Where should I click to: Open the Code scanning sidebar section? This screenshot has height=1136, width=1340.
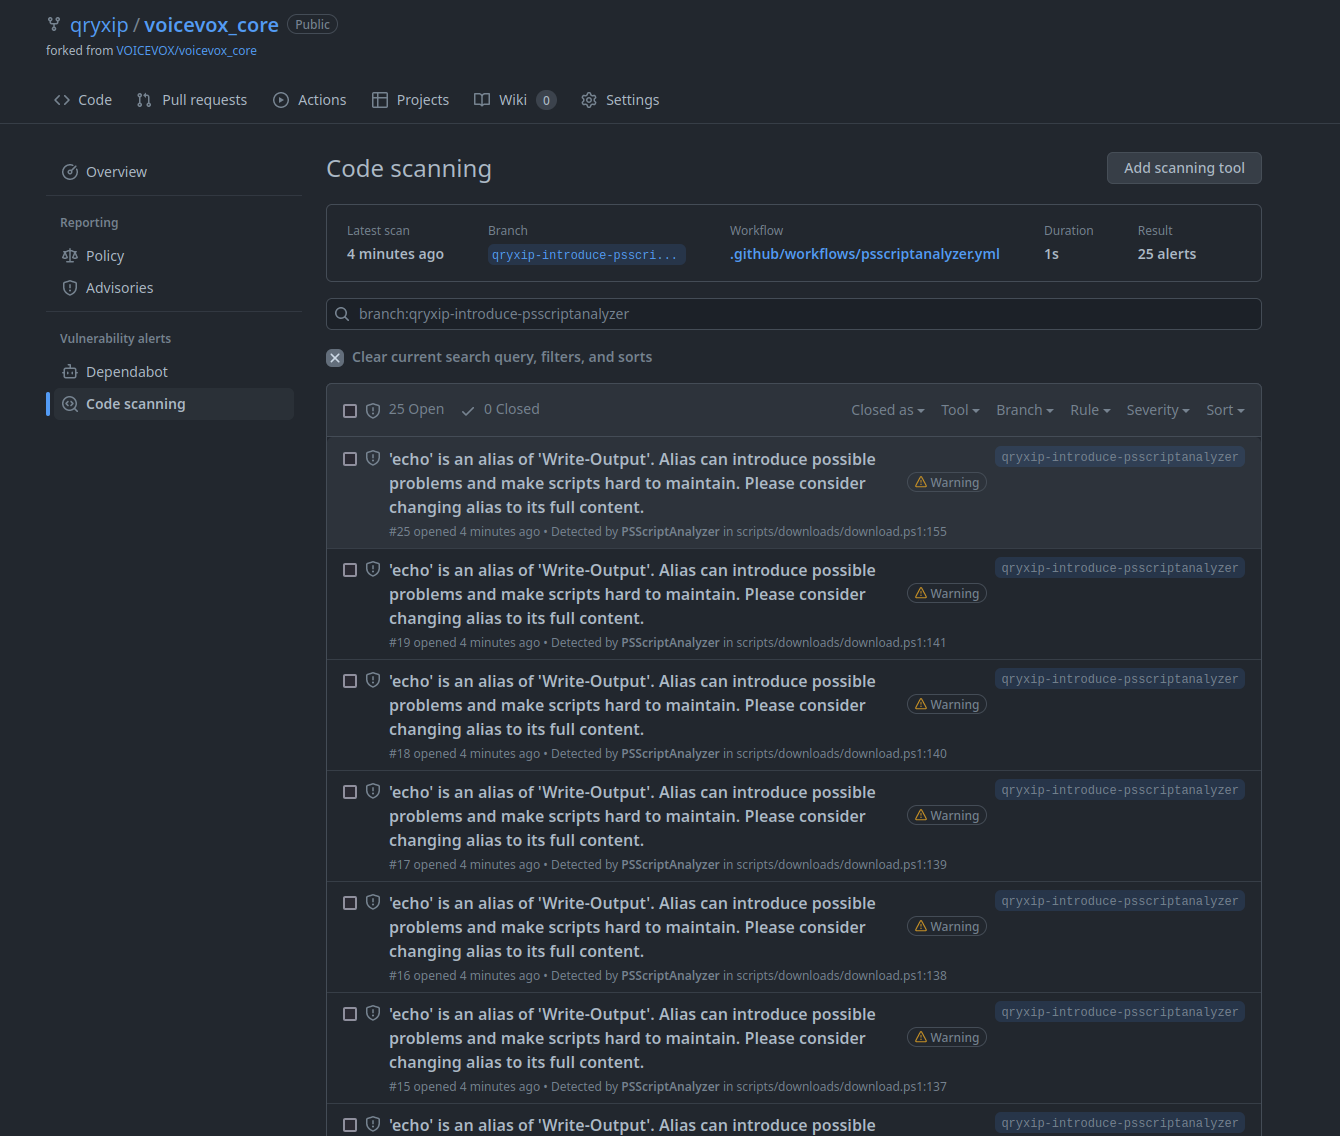point(135,403)
